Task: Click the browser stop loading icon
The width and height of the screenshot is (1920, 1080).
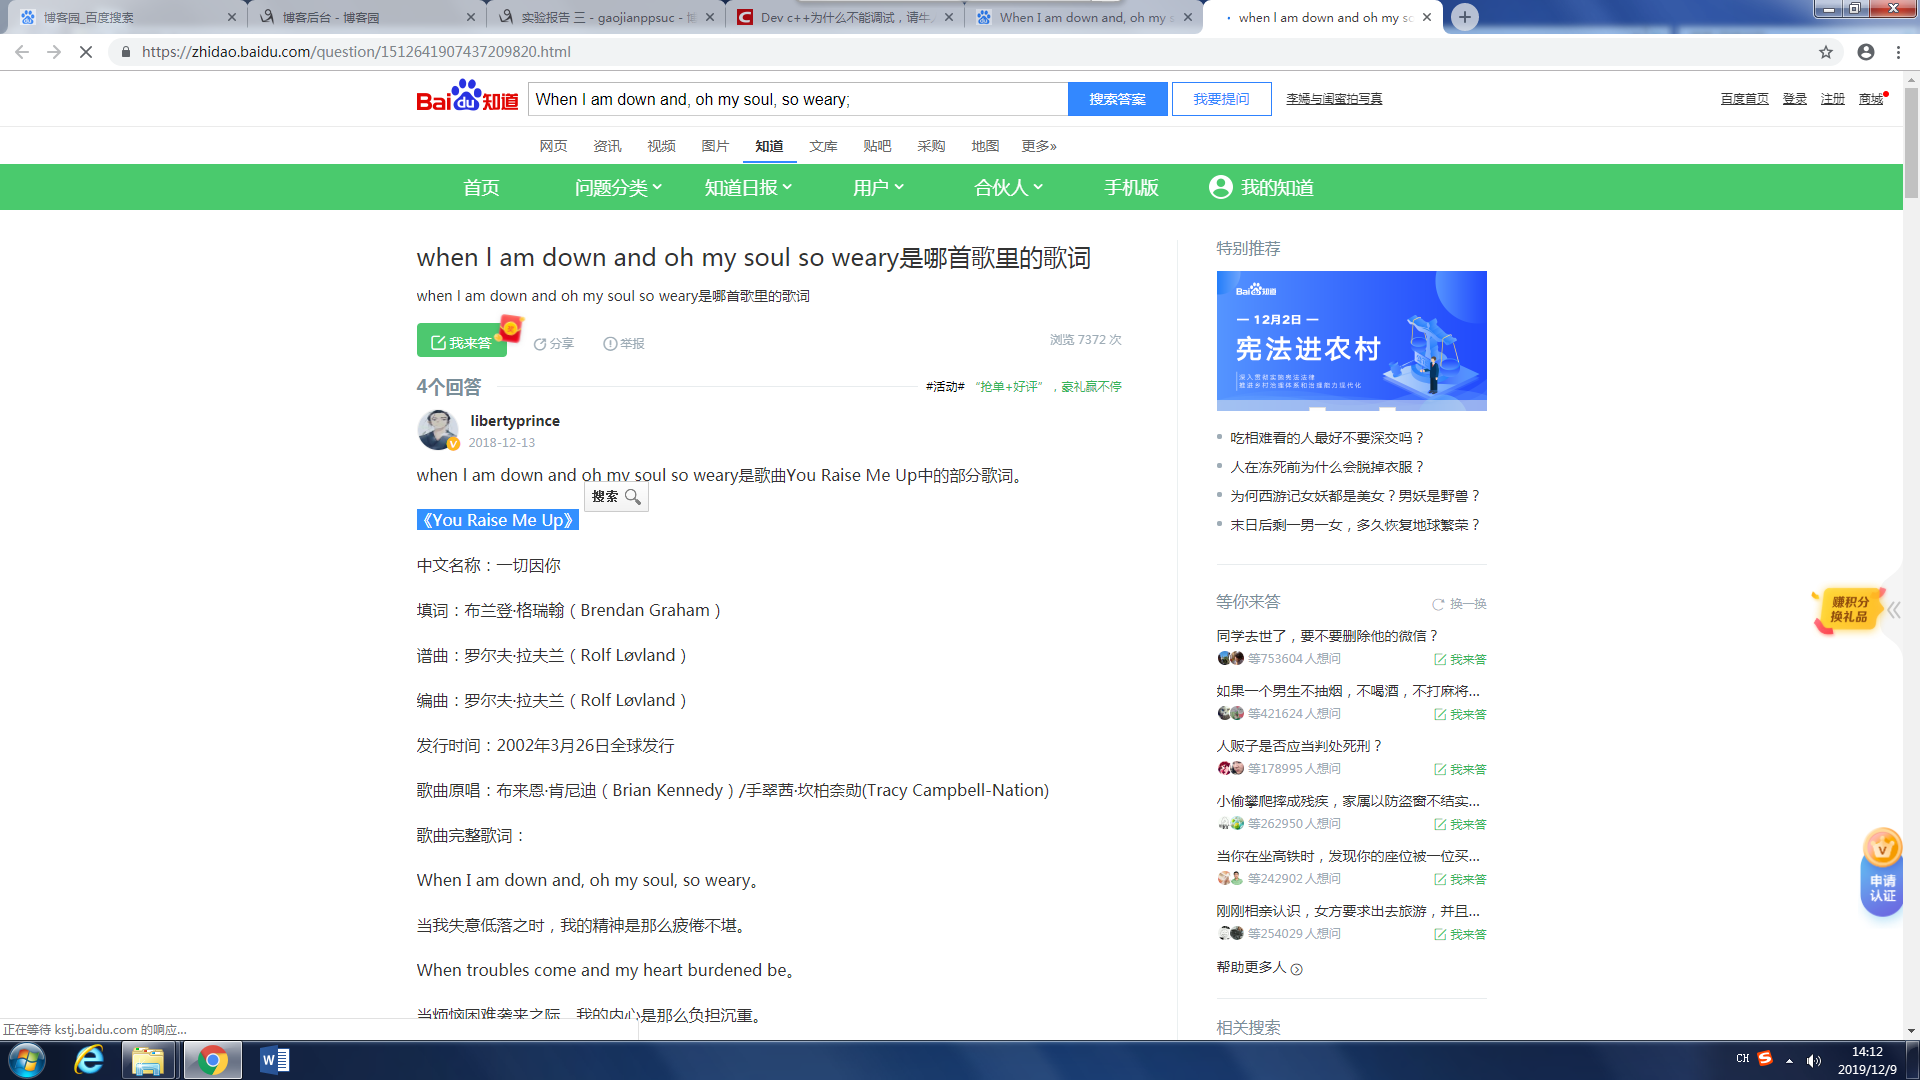Action: click(86, 52)
